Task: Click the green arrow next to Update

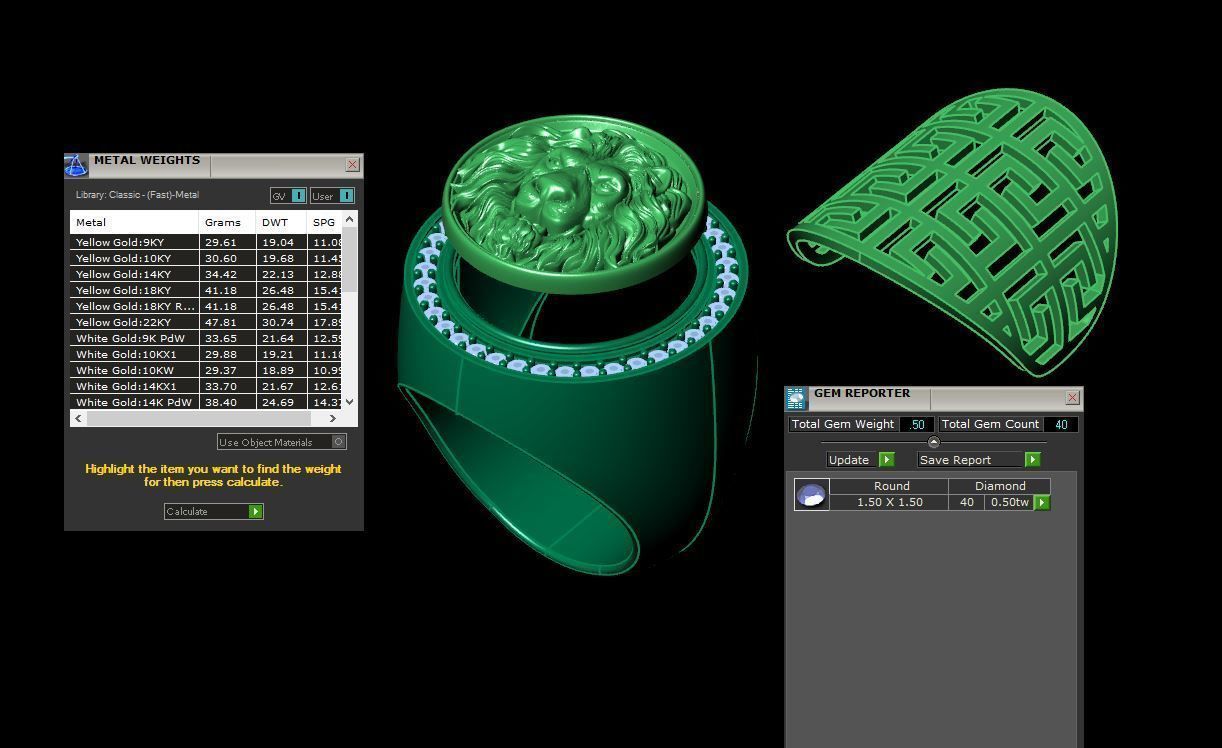Action: (886, 460)
